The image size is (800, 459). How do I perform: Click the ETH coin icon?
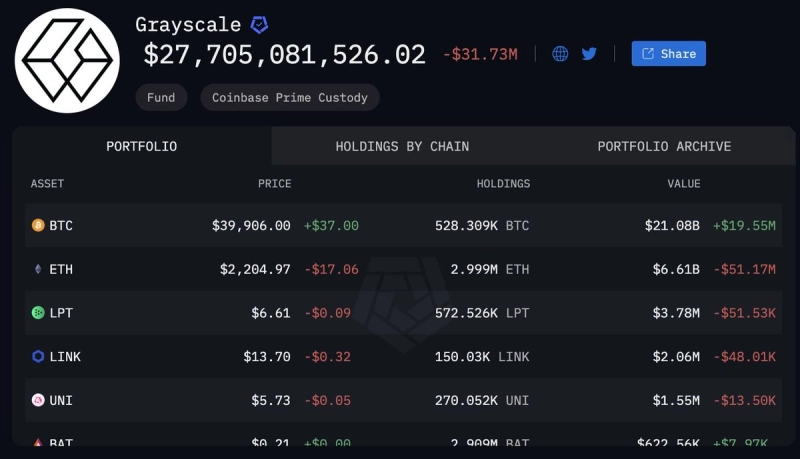[39, 270]
